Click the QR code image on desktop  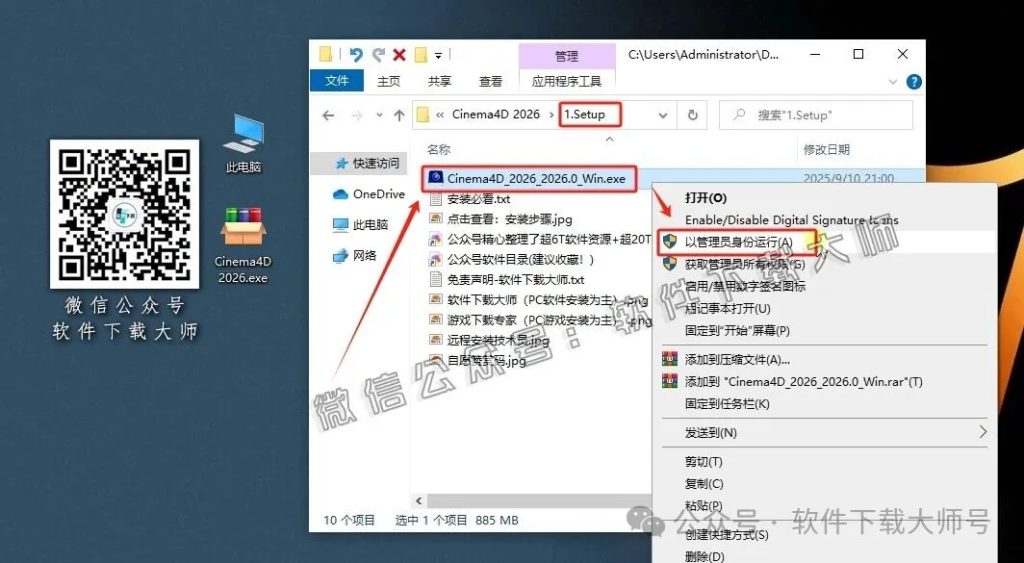point(125,214)
